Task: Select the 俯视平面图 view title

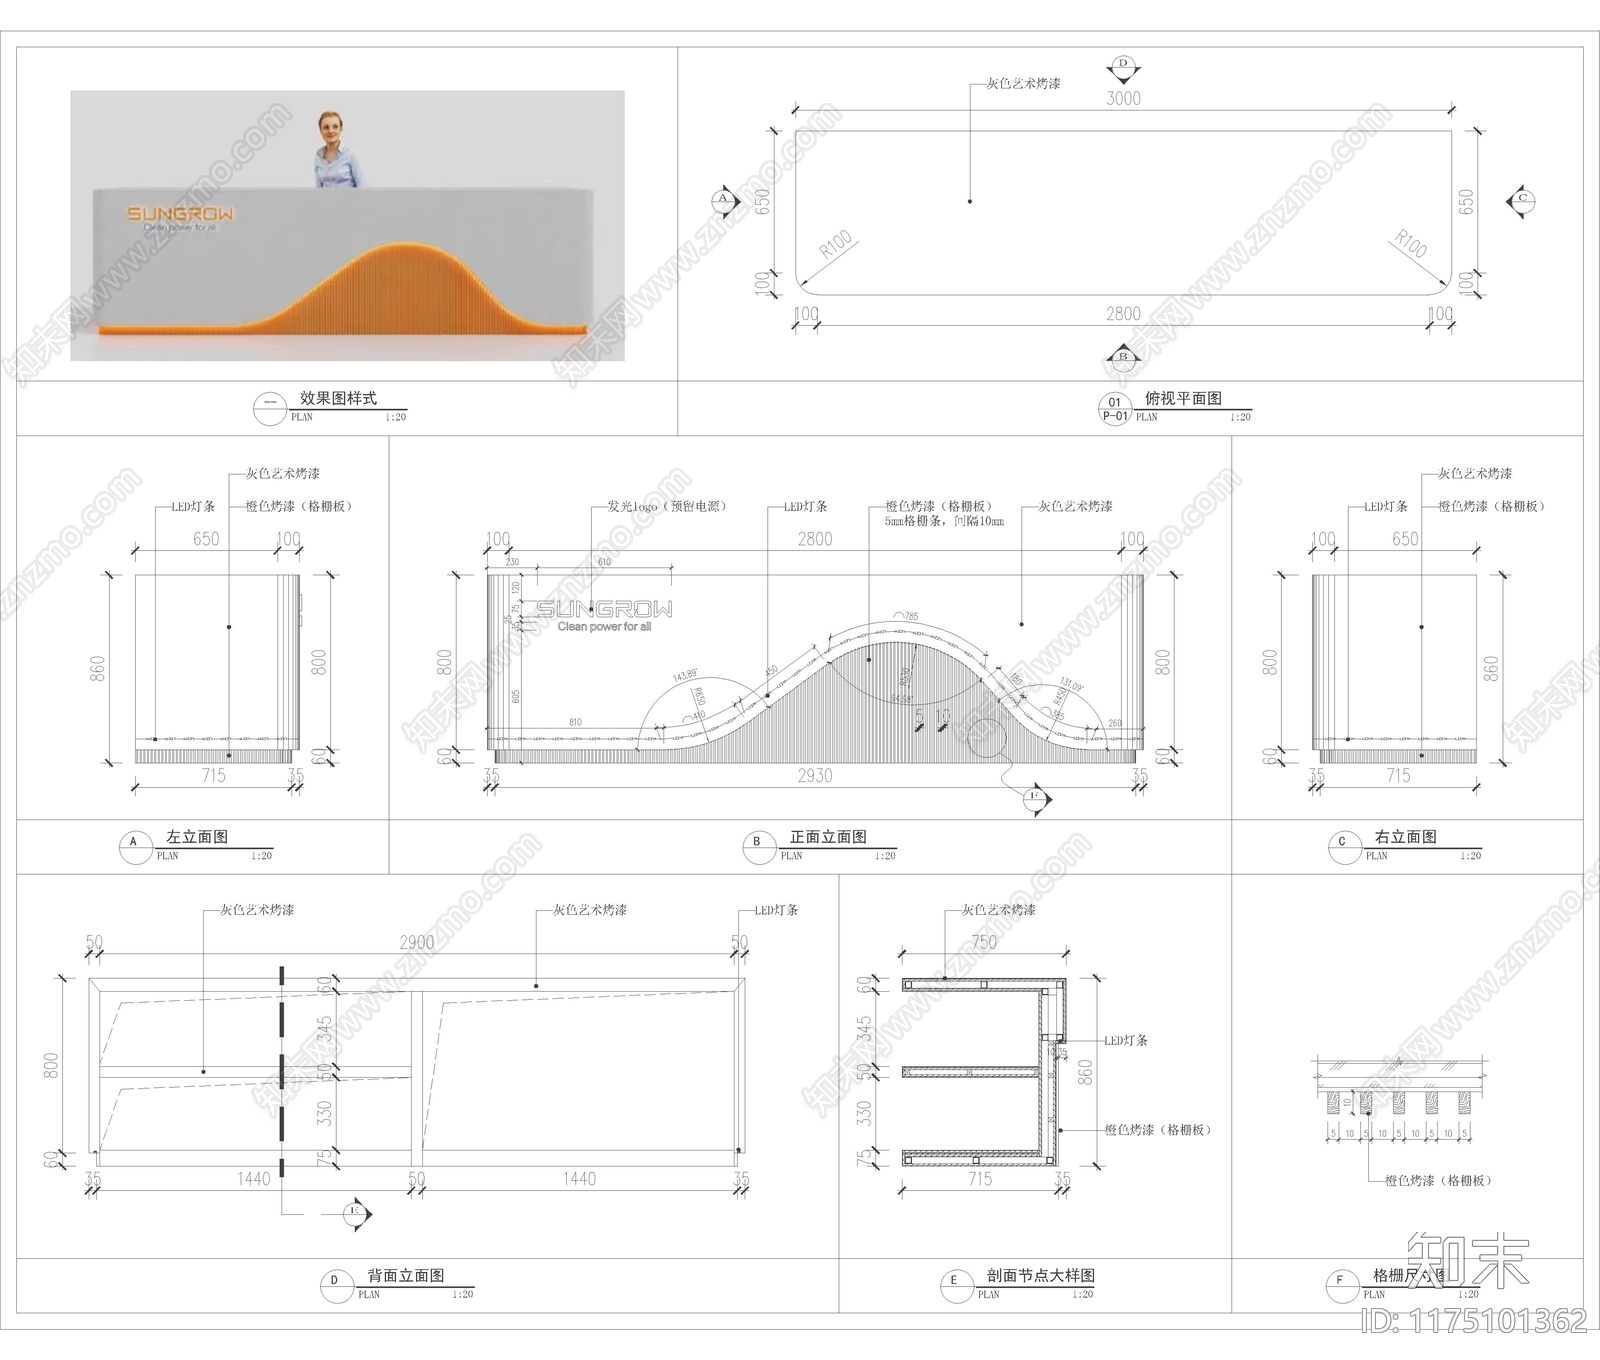Action: (1183, 398)
